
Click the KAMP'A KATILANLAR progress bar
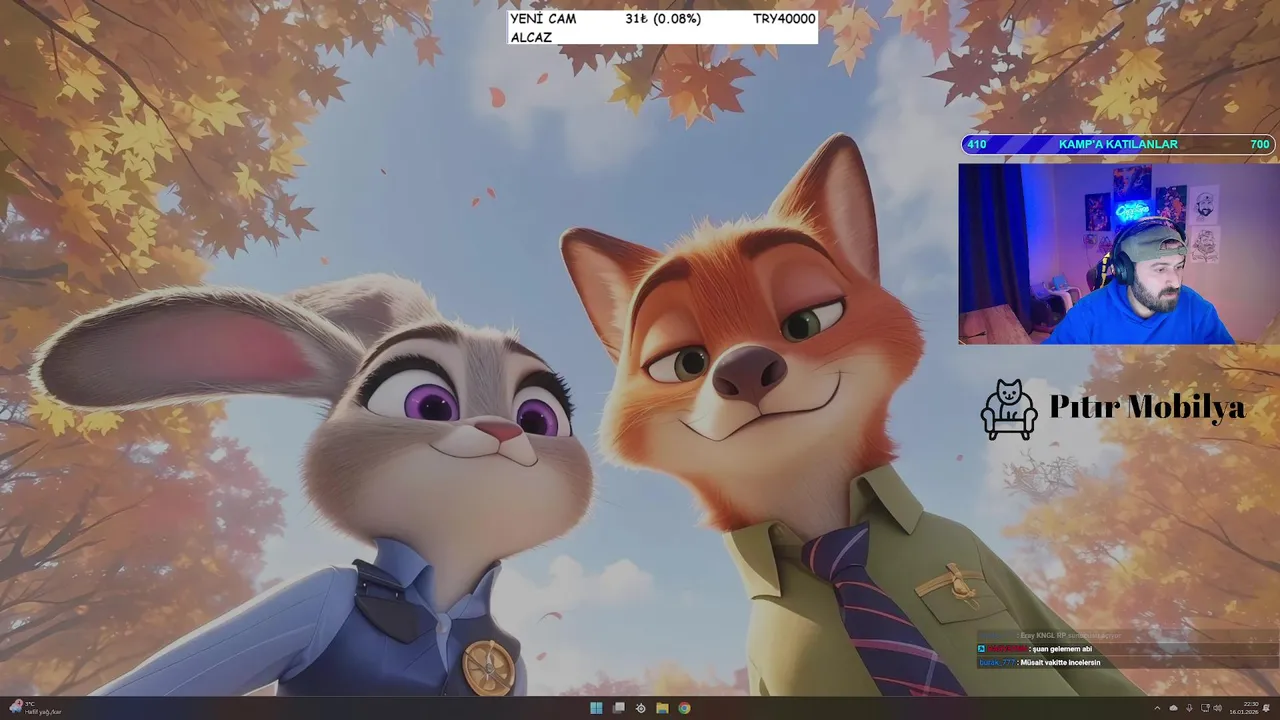point(1118,144)
